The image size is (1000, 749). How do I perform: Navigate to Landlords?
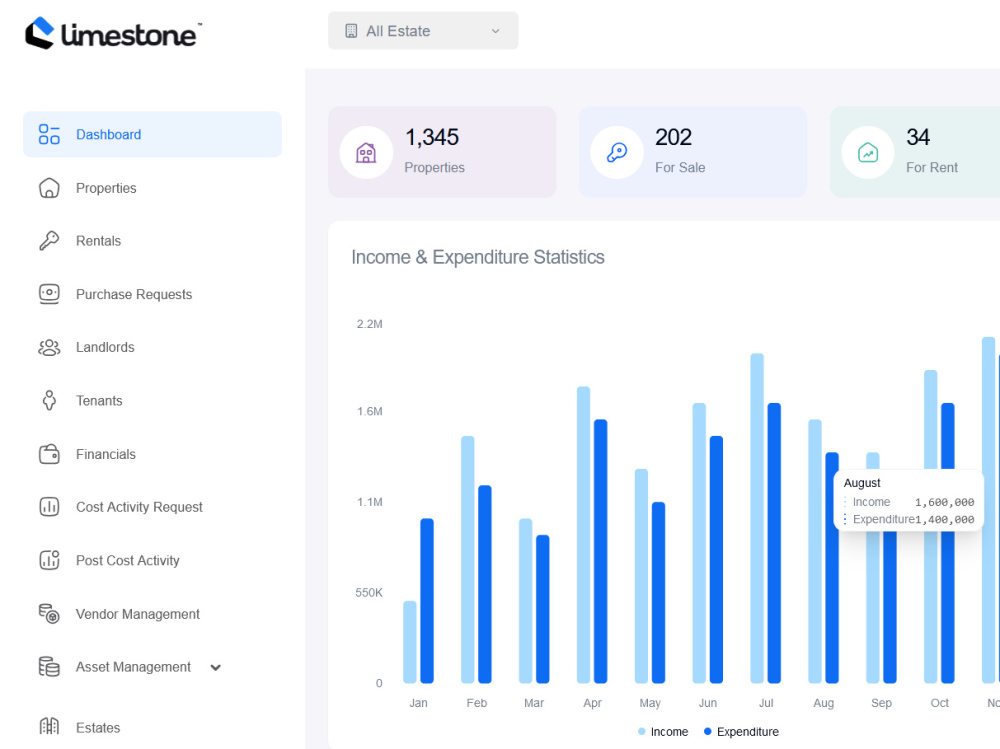click(x=105, y=347)
